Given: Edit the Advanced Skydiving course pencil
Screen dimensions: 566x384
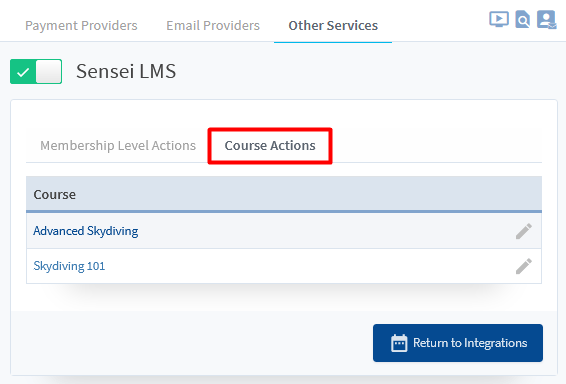Looking at the screenshot, I should coord(523,231).
